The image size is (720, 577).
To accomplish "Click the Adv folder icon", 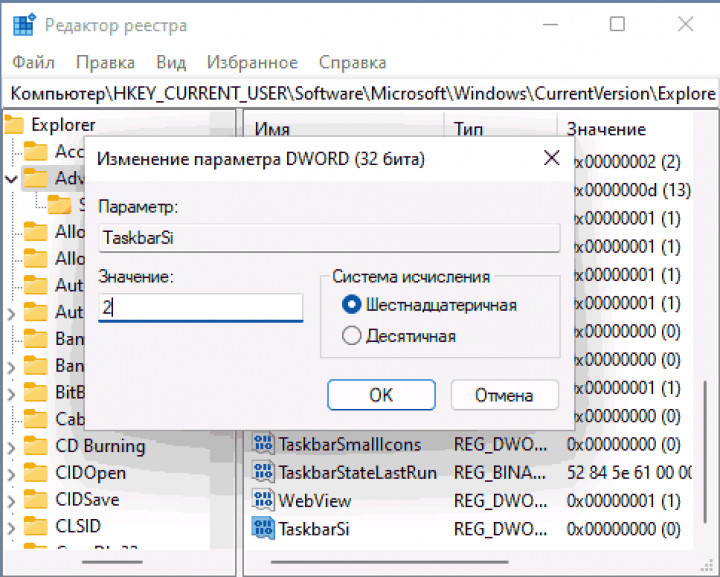I will click(35, 178).
